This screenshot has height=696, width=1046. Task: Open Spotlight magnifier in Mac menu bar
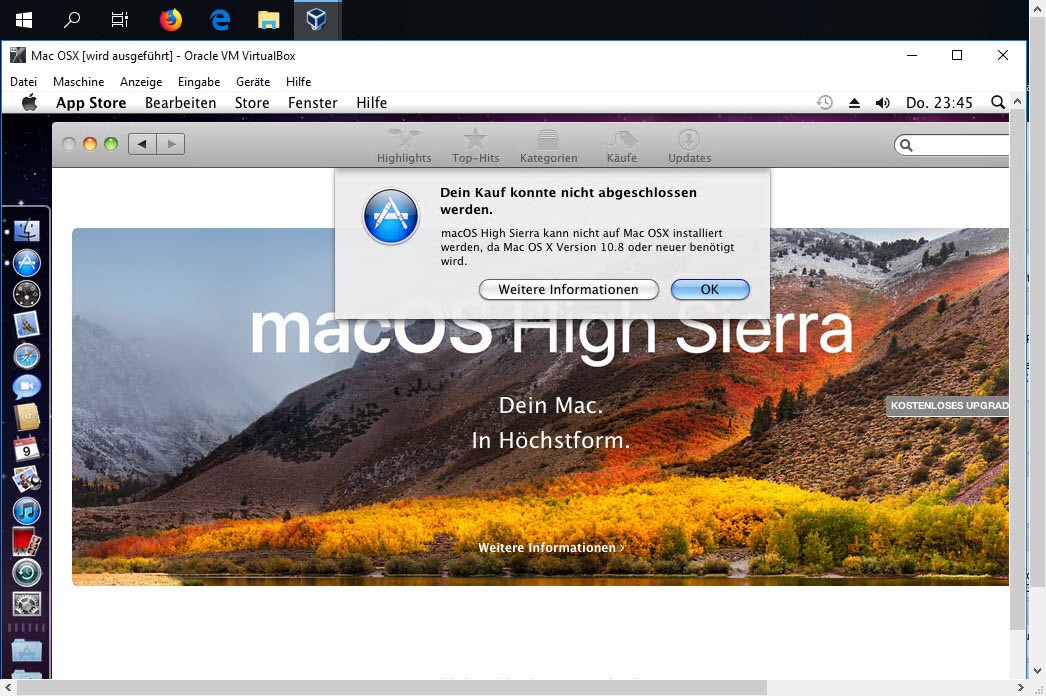(998, 102)
